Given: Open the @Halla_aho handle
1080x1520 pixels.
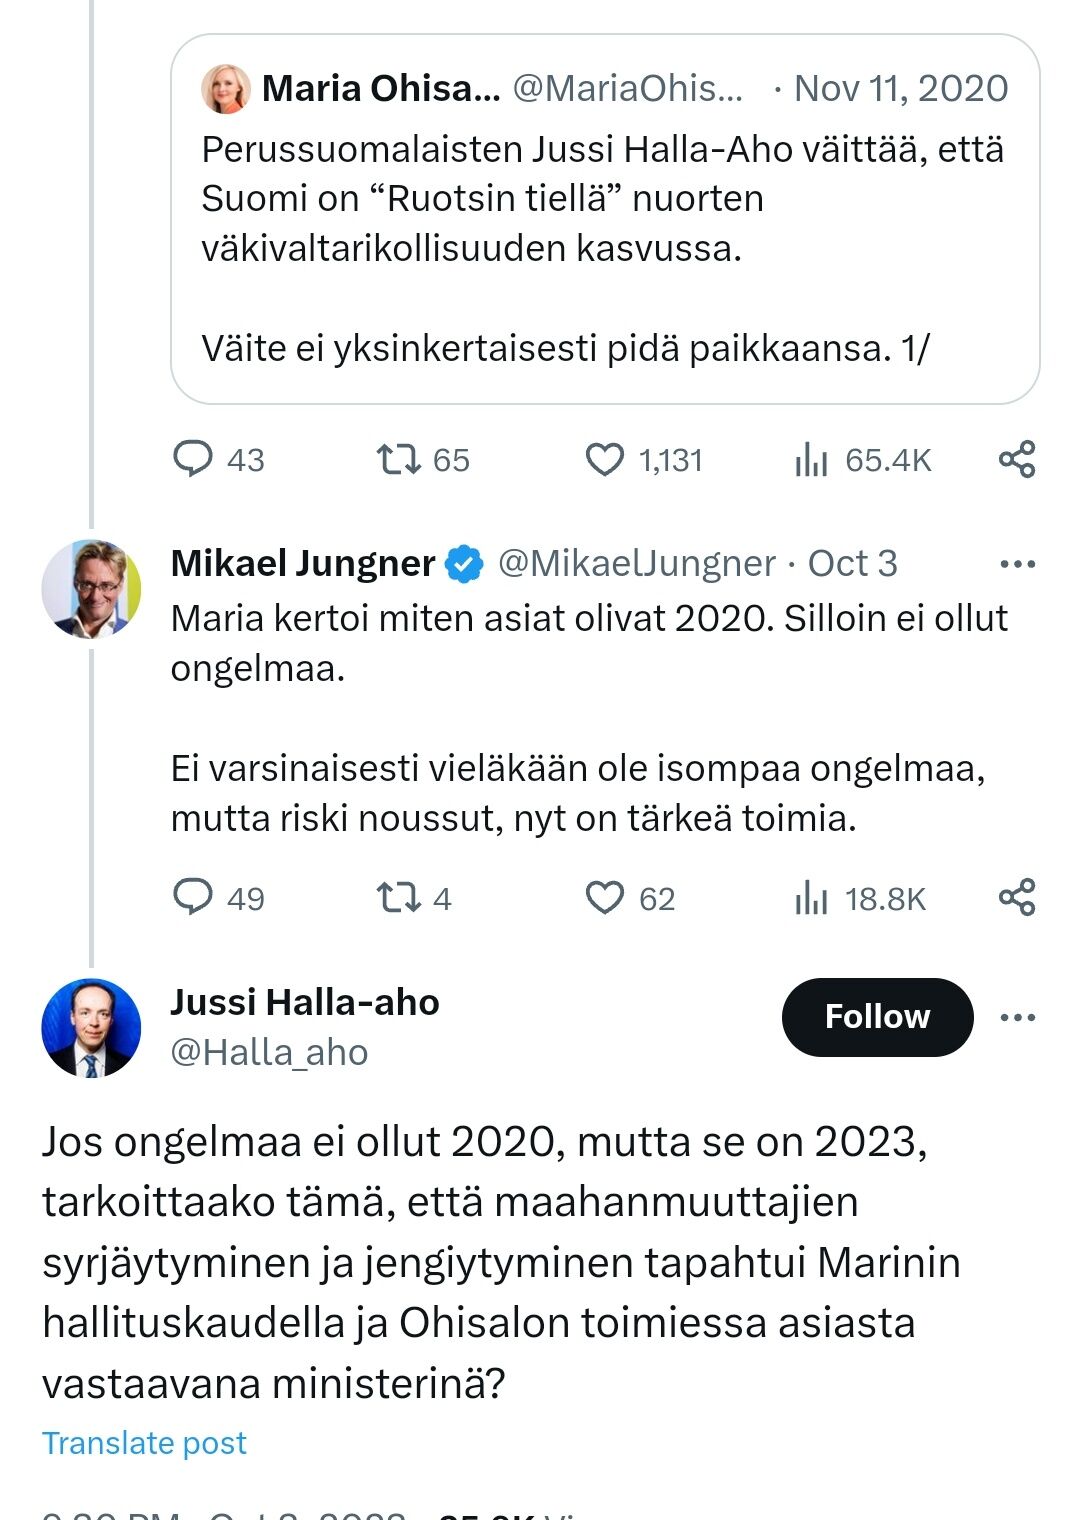Looking at the screenshot, I should click(269, 1052).
